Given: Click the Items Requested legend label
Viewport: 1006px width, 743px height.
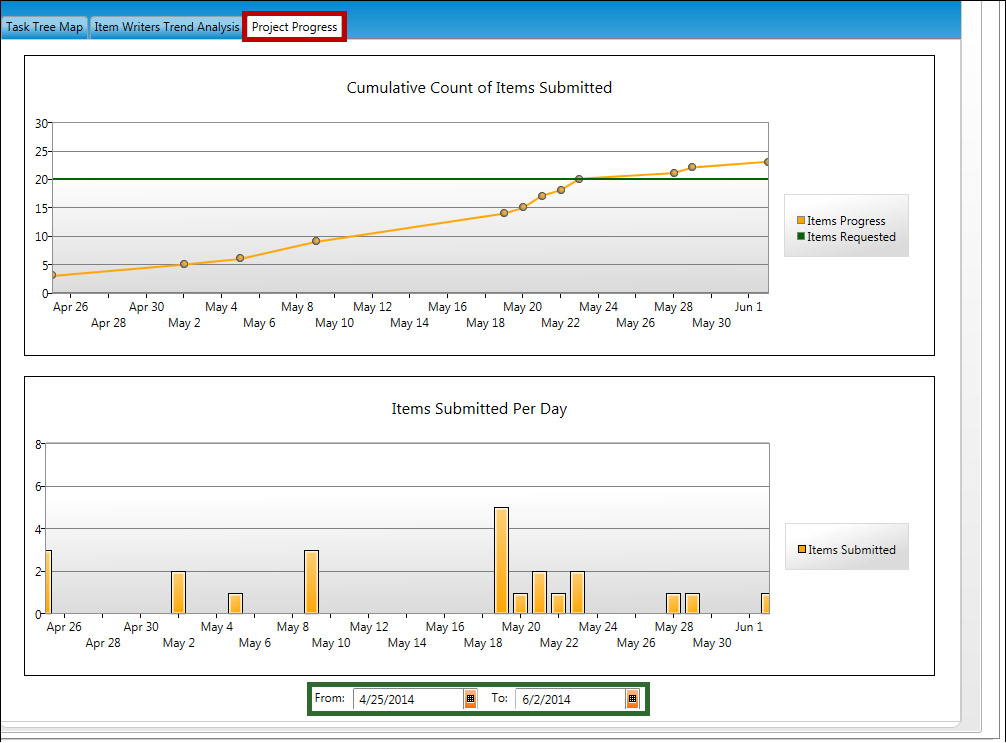Looking at the screenshot, I should (851, 237).
